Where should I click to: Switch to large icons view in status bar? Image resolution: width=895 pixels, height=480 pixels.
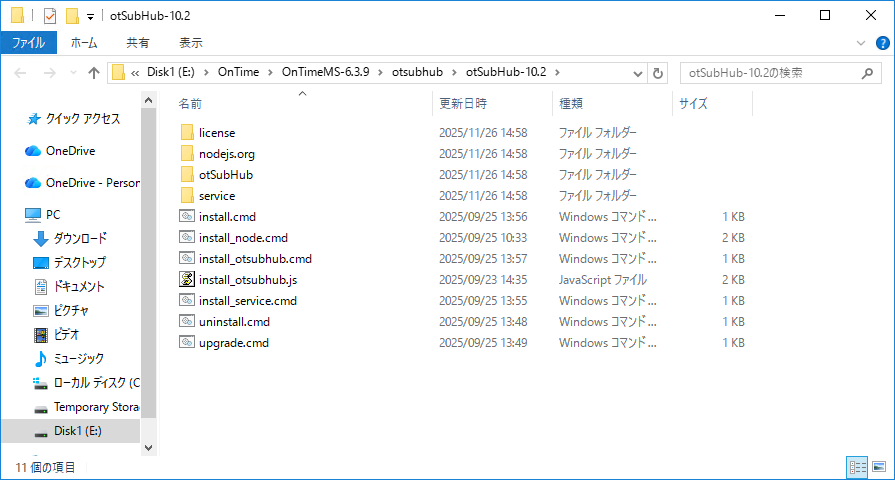pyautogui.click(x=880, y=466)
